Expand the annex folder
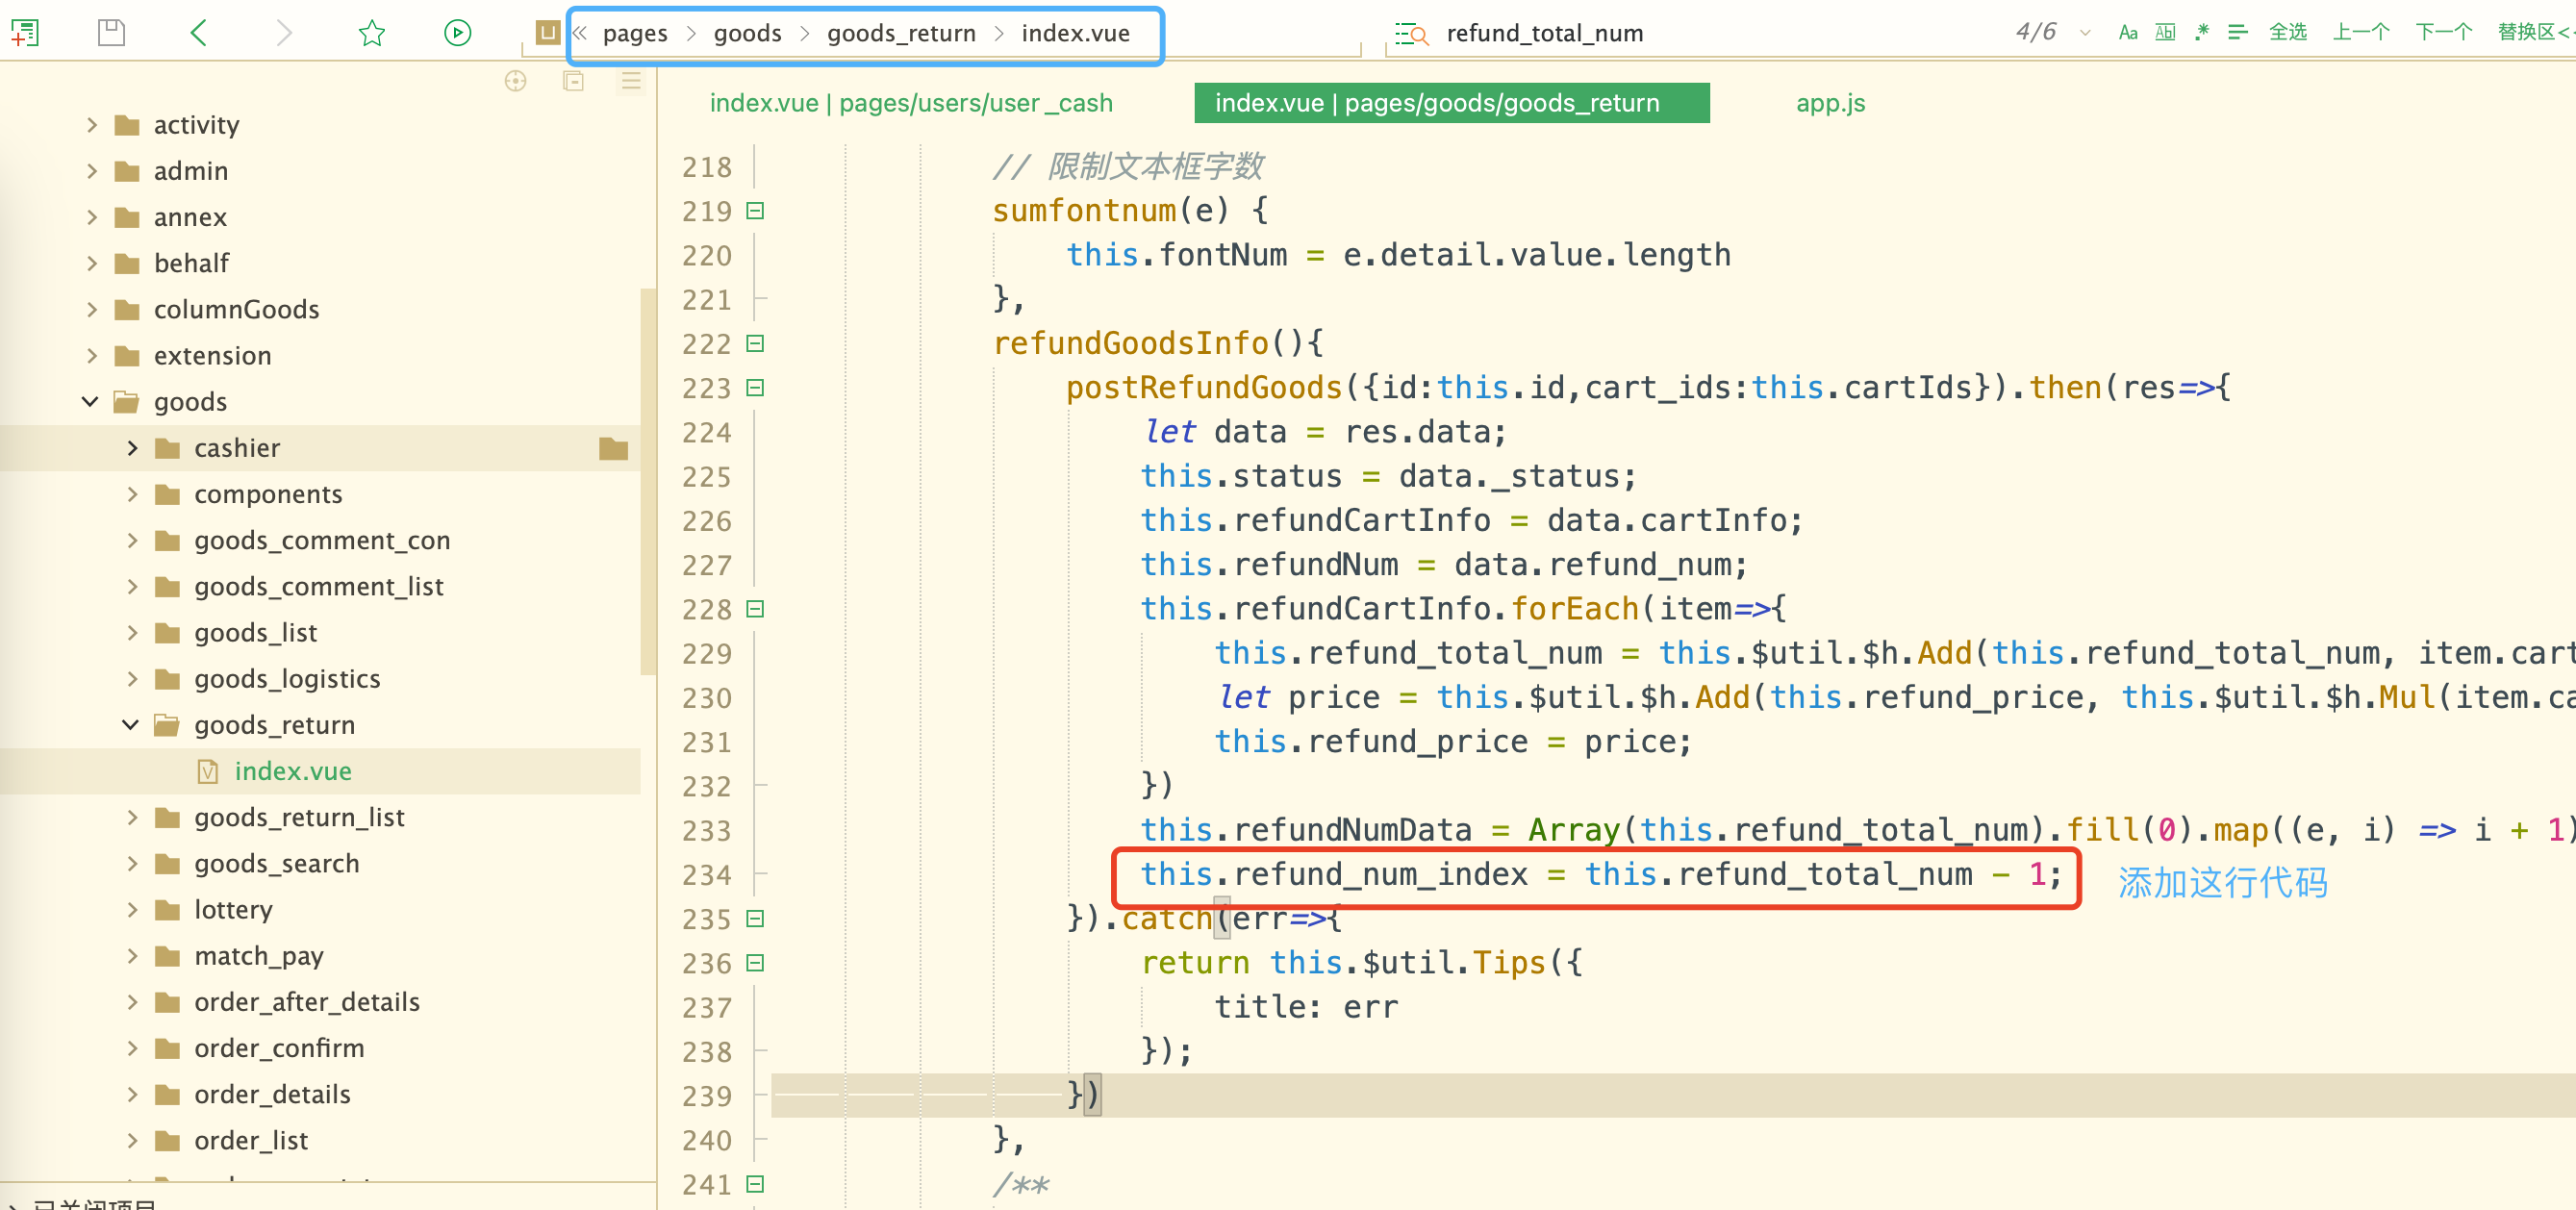The height and width of the screenshot is (1210, 2576). [x=92, y=217]
